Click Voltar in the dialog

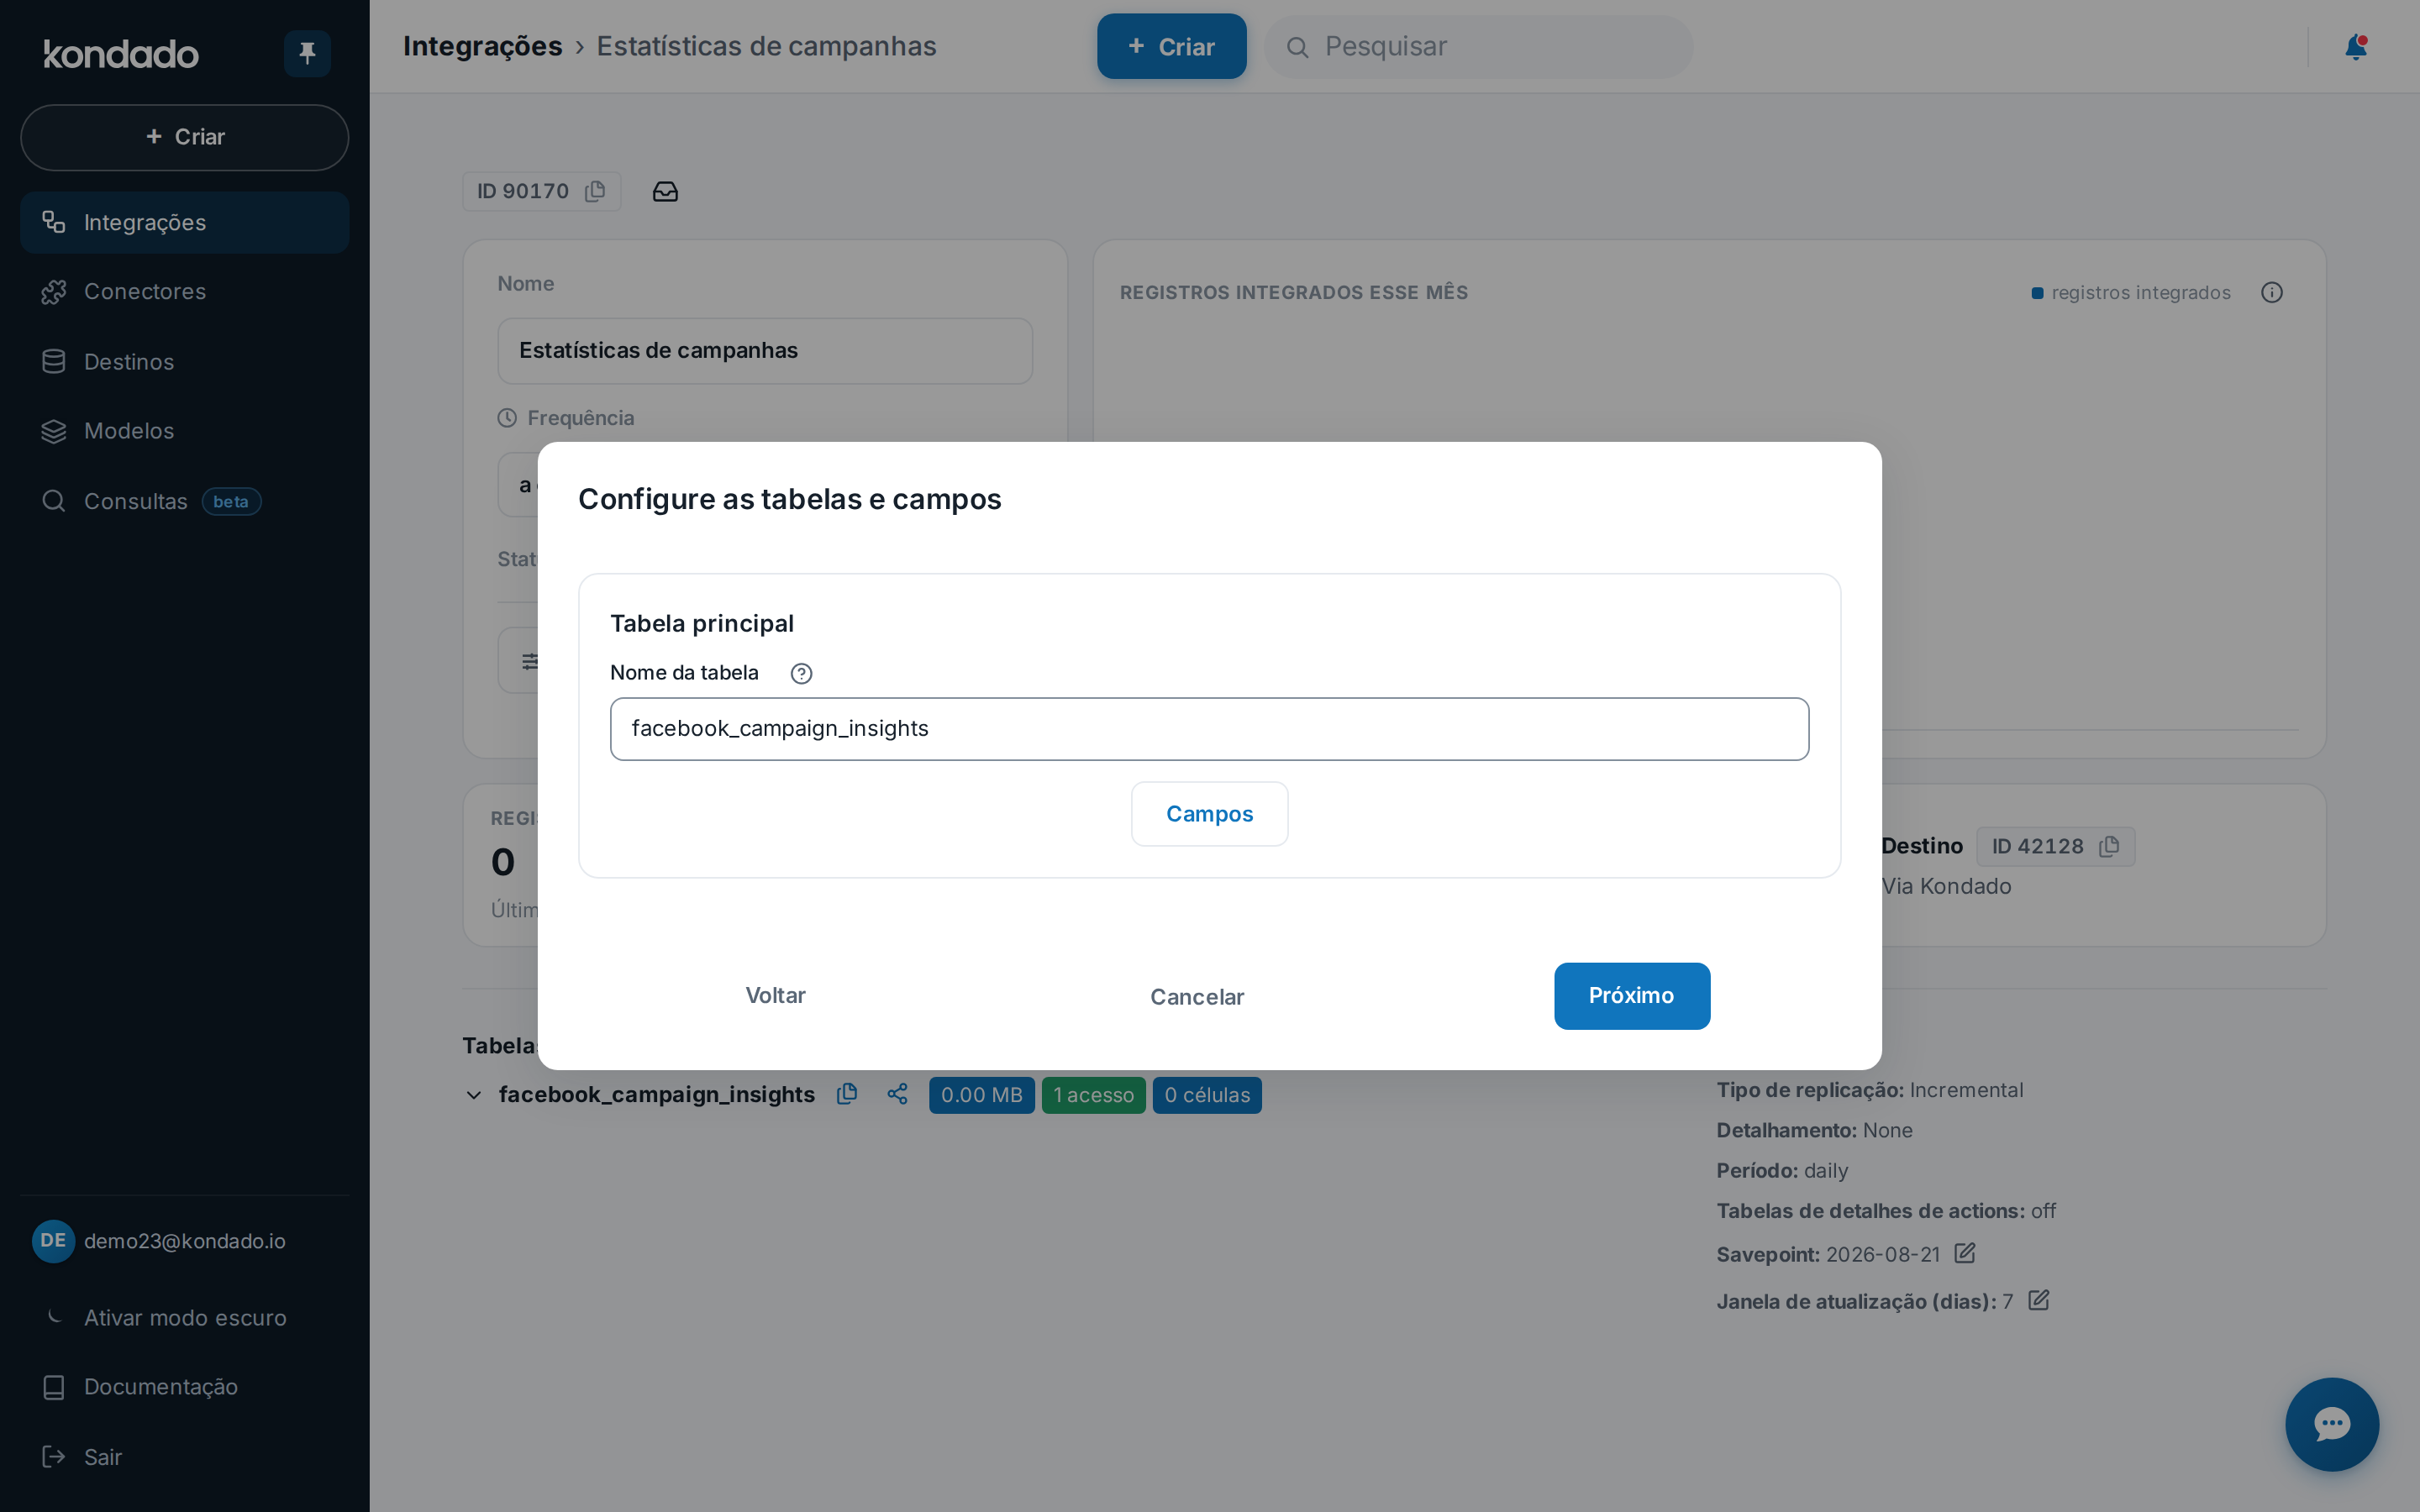click(776, 995)
